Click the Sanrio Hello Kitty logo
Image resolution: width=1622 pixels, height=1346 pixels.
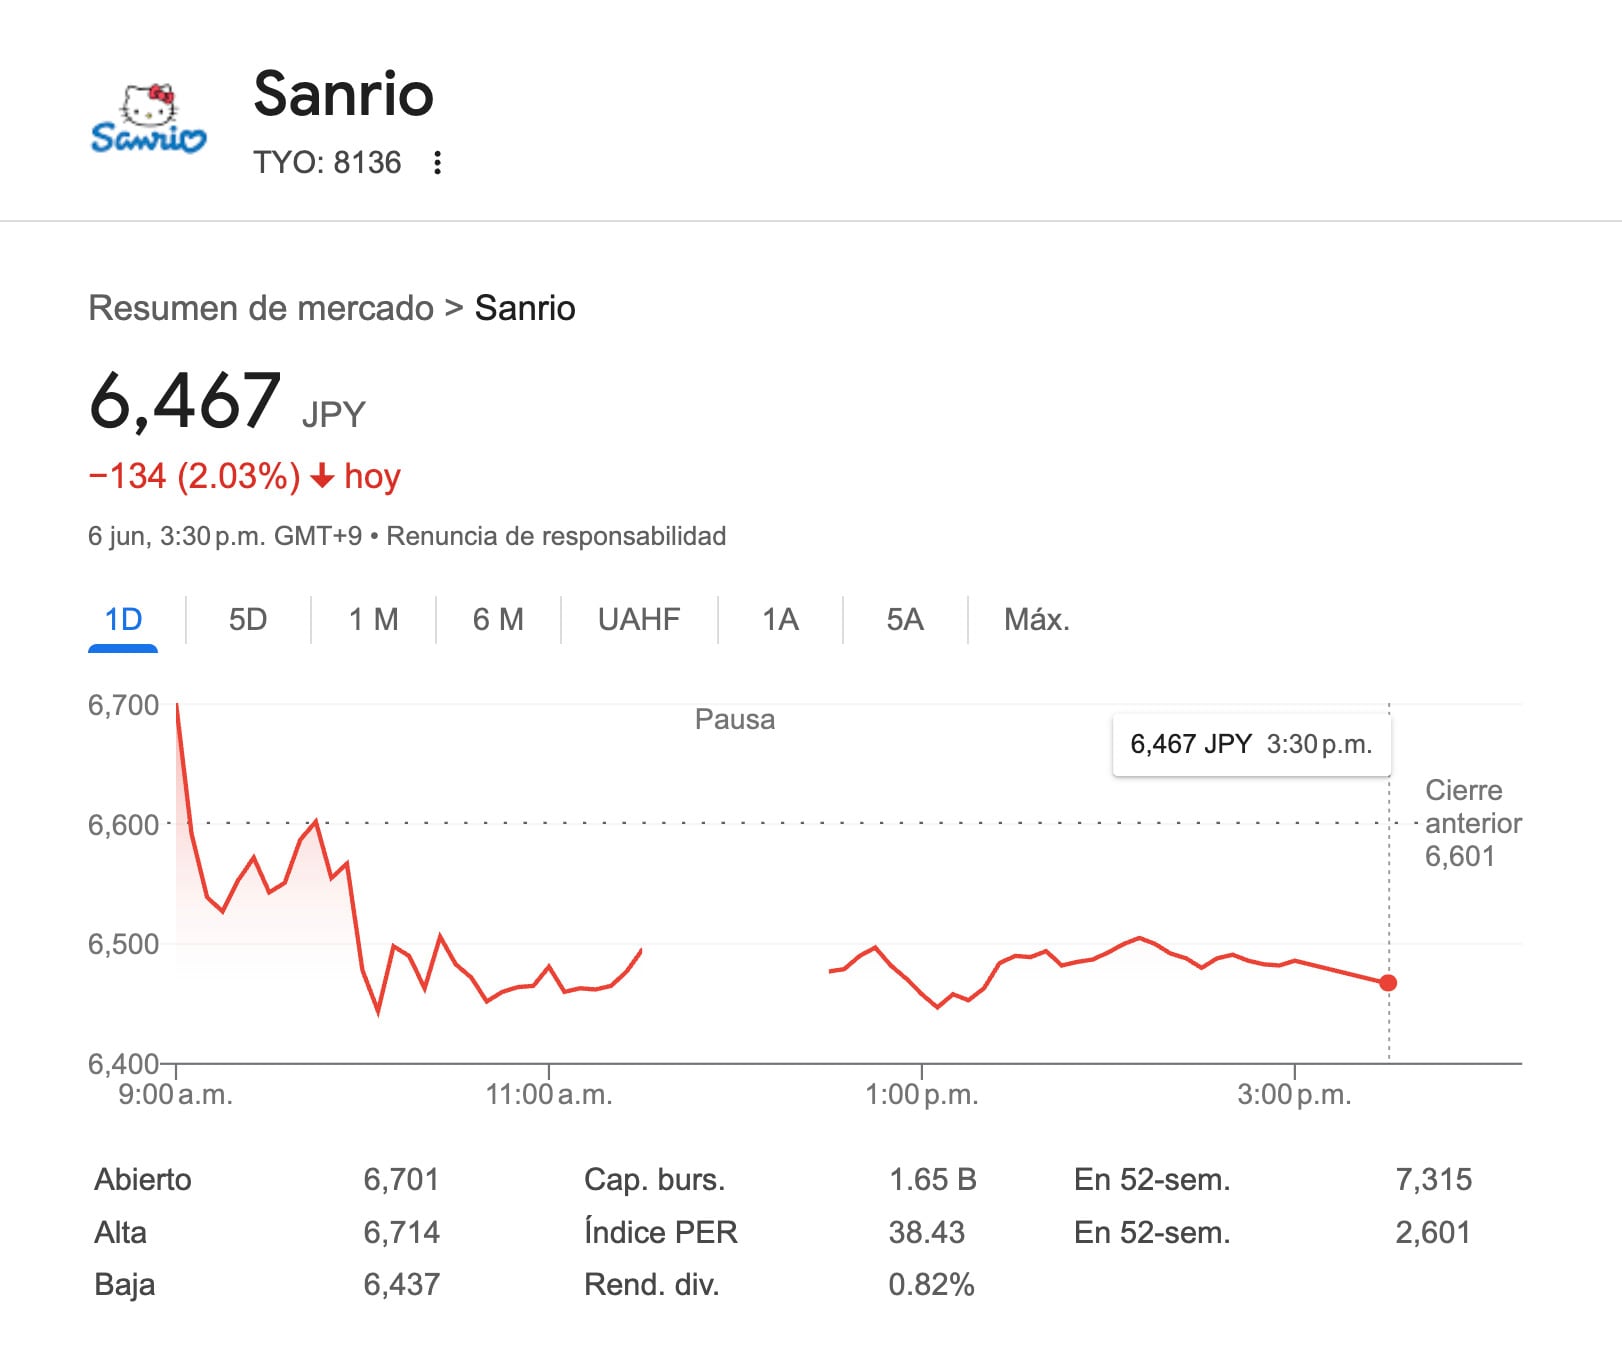click(x=148, y=120)
